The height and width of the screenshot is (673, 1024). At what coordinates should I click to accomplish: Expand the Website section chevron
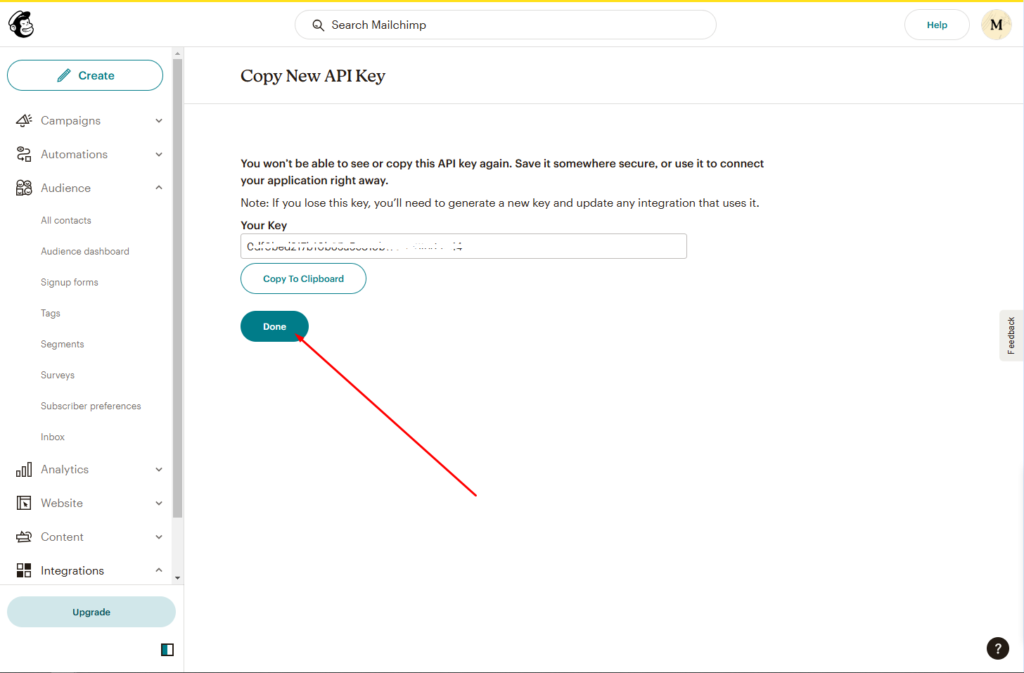159,503
